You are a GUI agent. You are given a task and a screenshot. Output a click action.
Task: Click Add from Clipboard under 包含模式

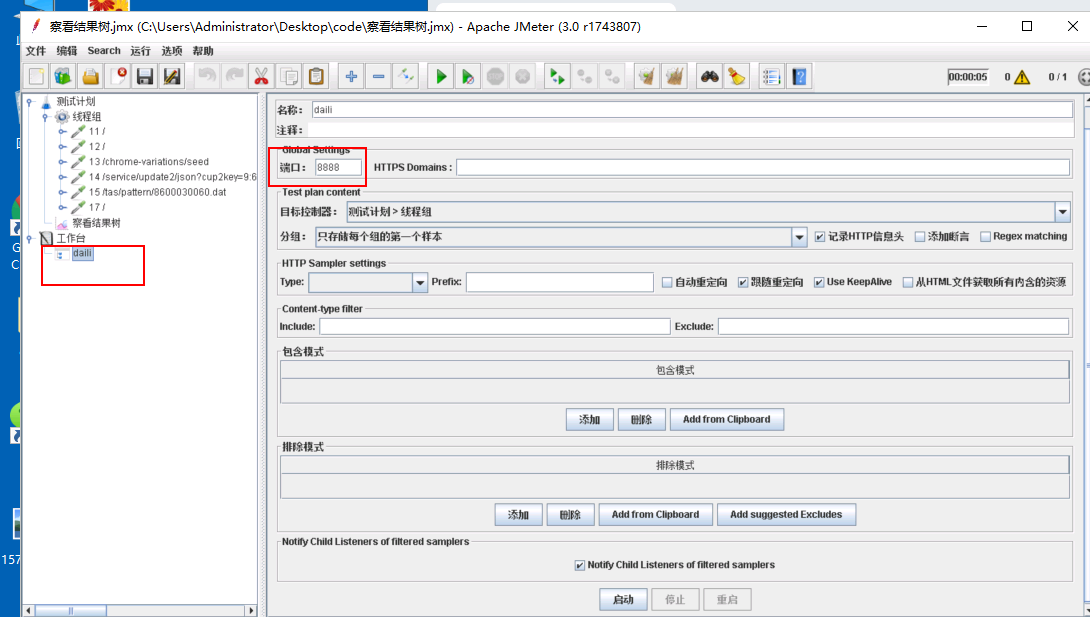pyautogui.click(x=726, y=420)
